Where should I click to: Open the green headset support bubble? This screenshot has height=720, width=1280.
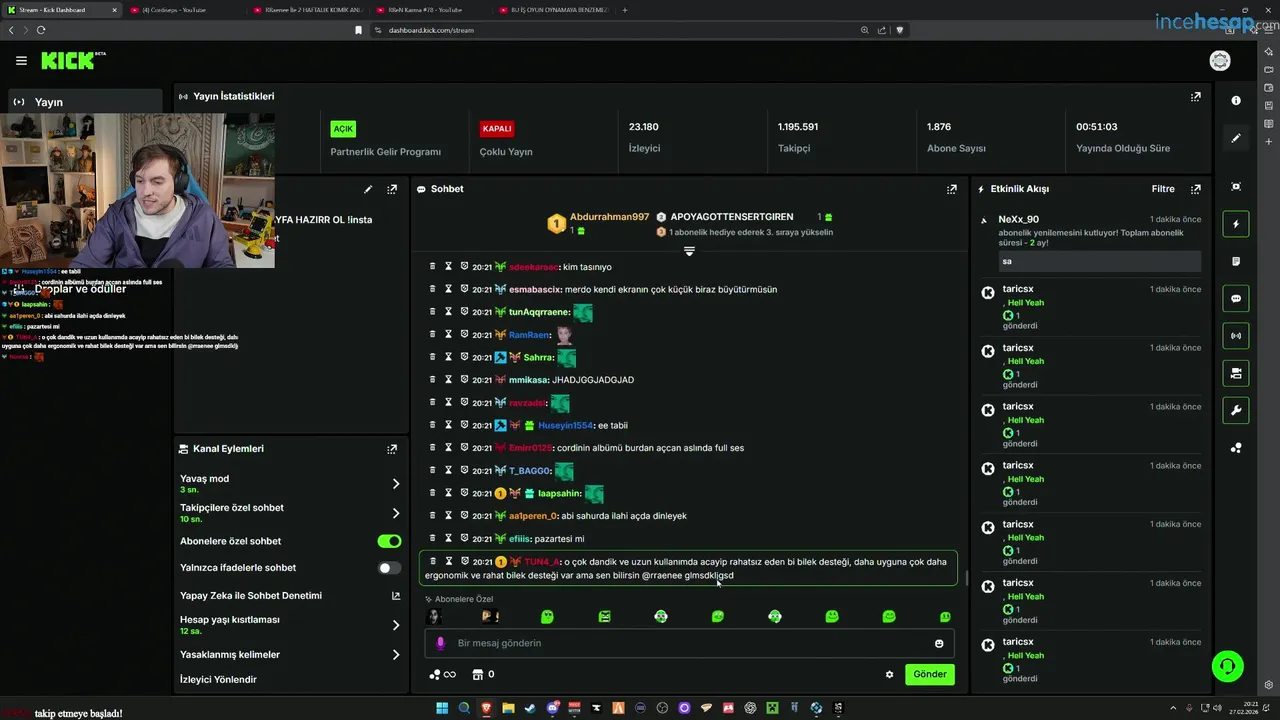pos(1227,666)
